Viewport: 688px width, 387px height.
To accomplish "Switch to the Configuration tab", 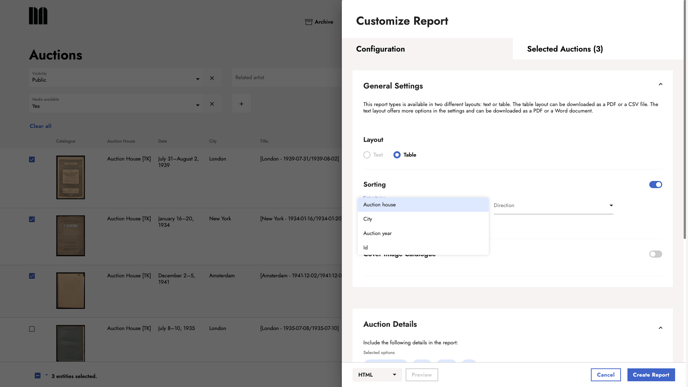I will (x=427, y=49).
